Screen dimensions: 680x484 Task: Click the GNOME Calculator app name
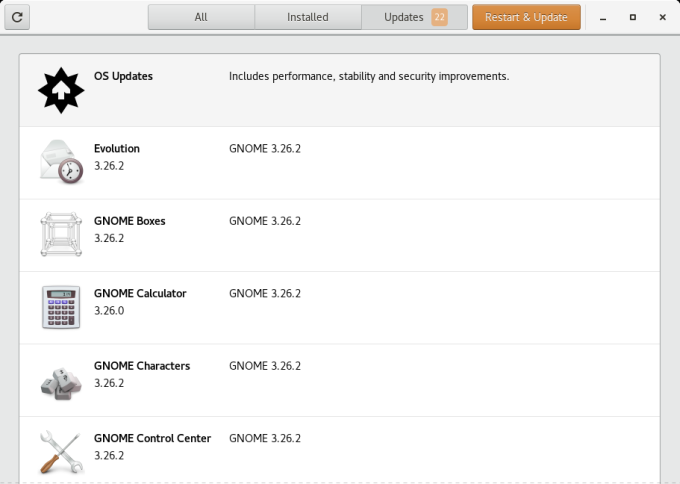[140, 293]
